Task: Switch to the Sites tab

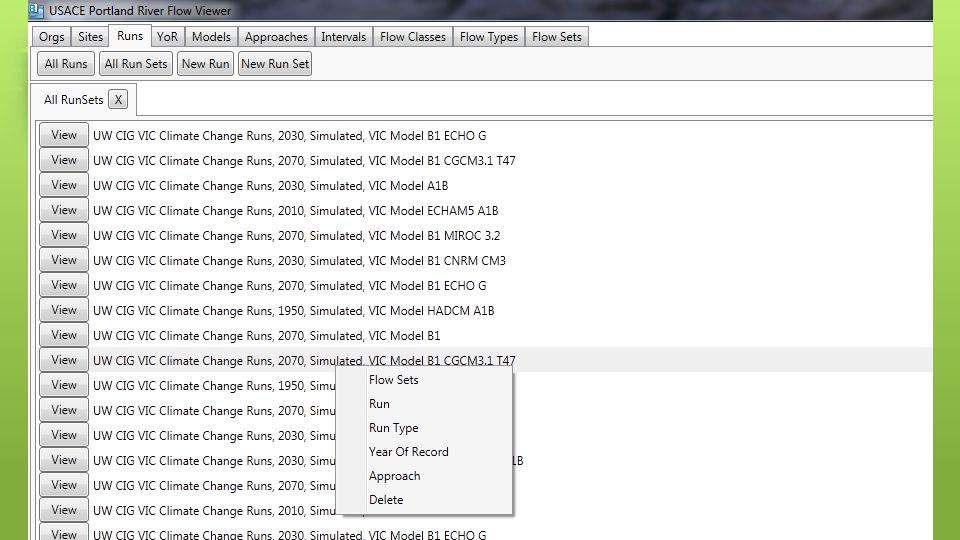Action: [91, 37]
